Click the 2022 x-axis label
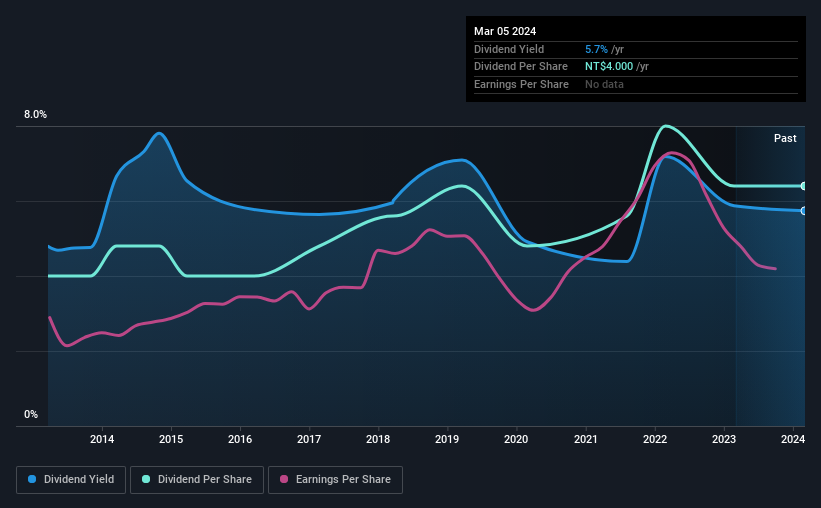 [655, 439]
